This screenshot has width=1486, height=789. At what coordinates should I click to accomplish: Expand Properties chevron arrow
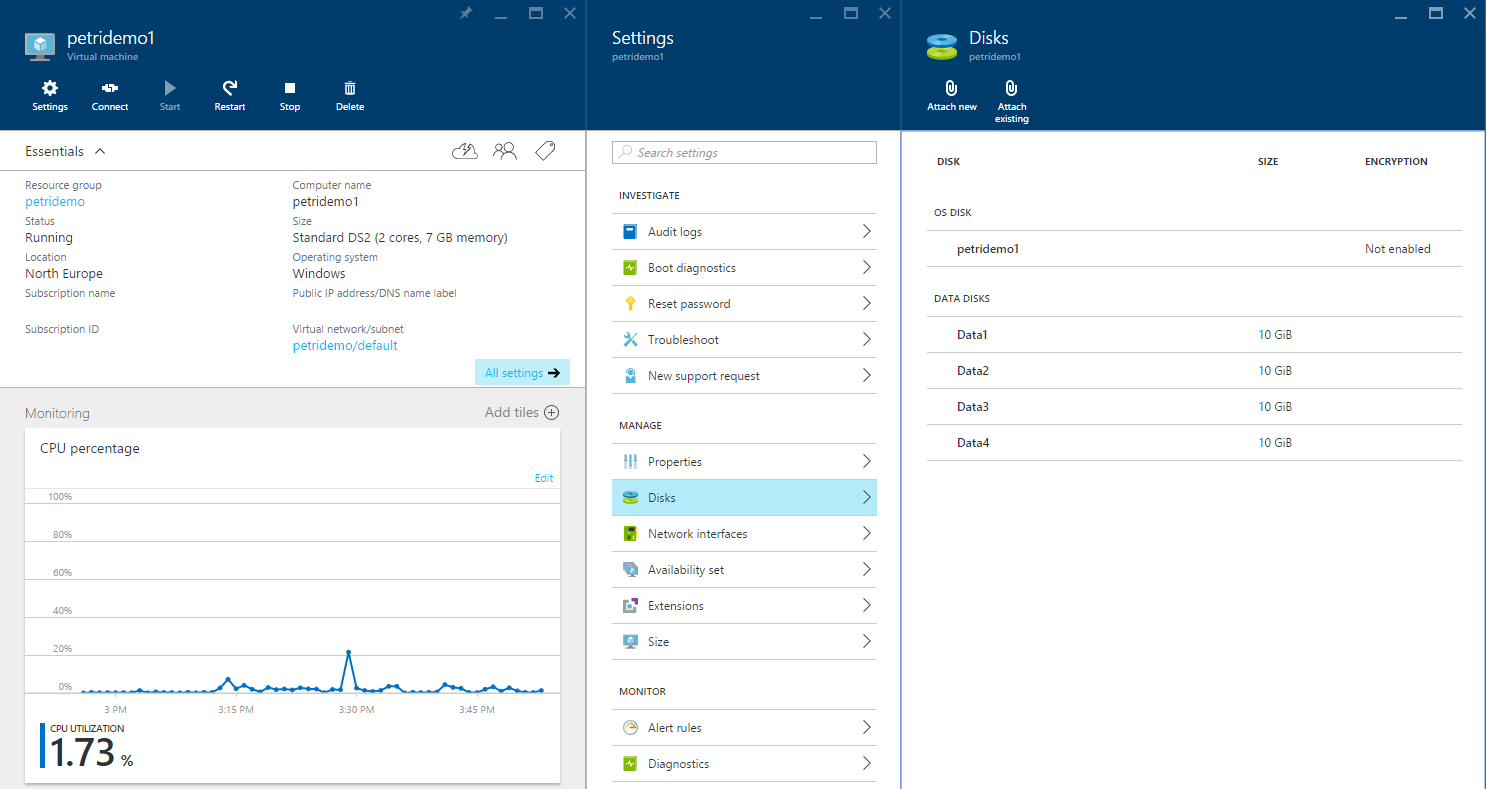(866, 461)
